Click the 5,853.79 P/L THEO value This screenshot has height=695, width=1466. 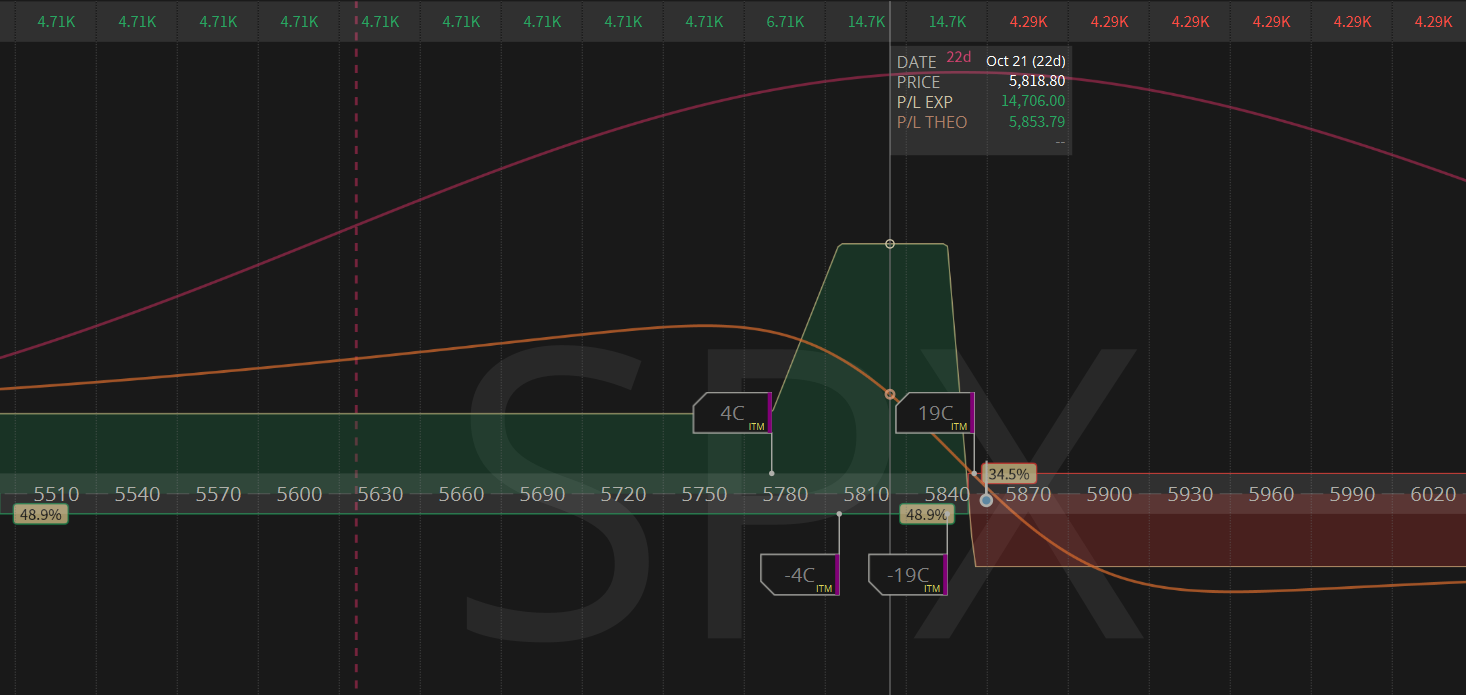pos(1037,122)
